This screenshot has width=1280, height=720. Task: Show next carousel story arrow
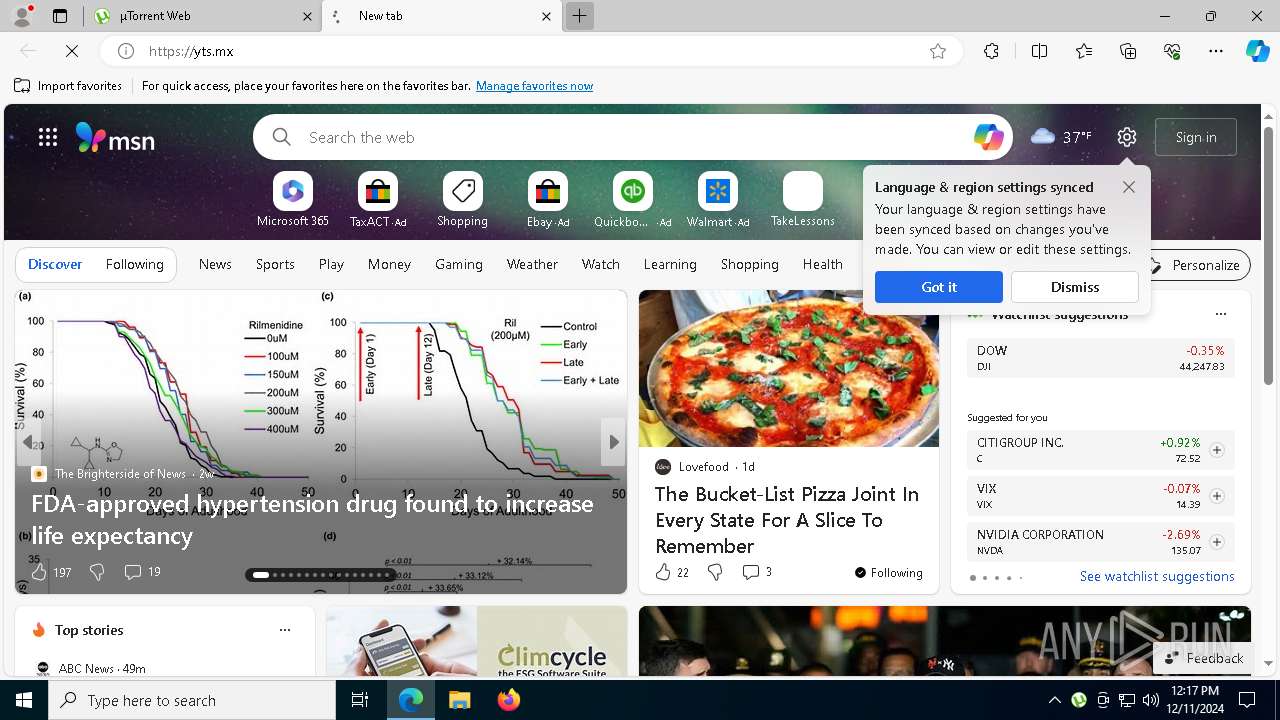pos(614,442)
